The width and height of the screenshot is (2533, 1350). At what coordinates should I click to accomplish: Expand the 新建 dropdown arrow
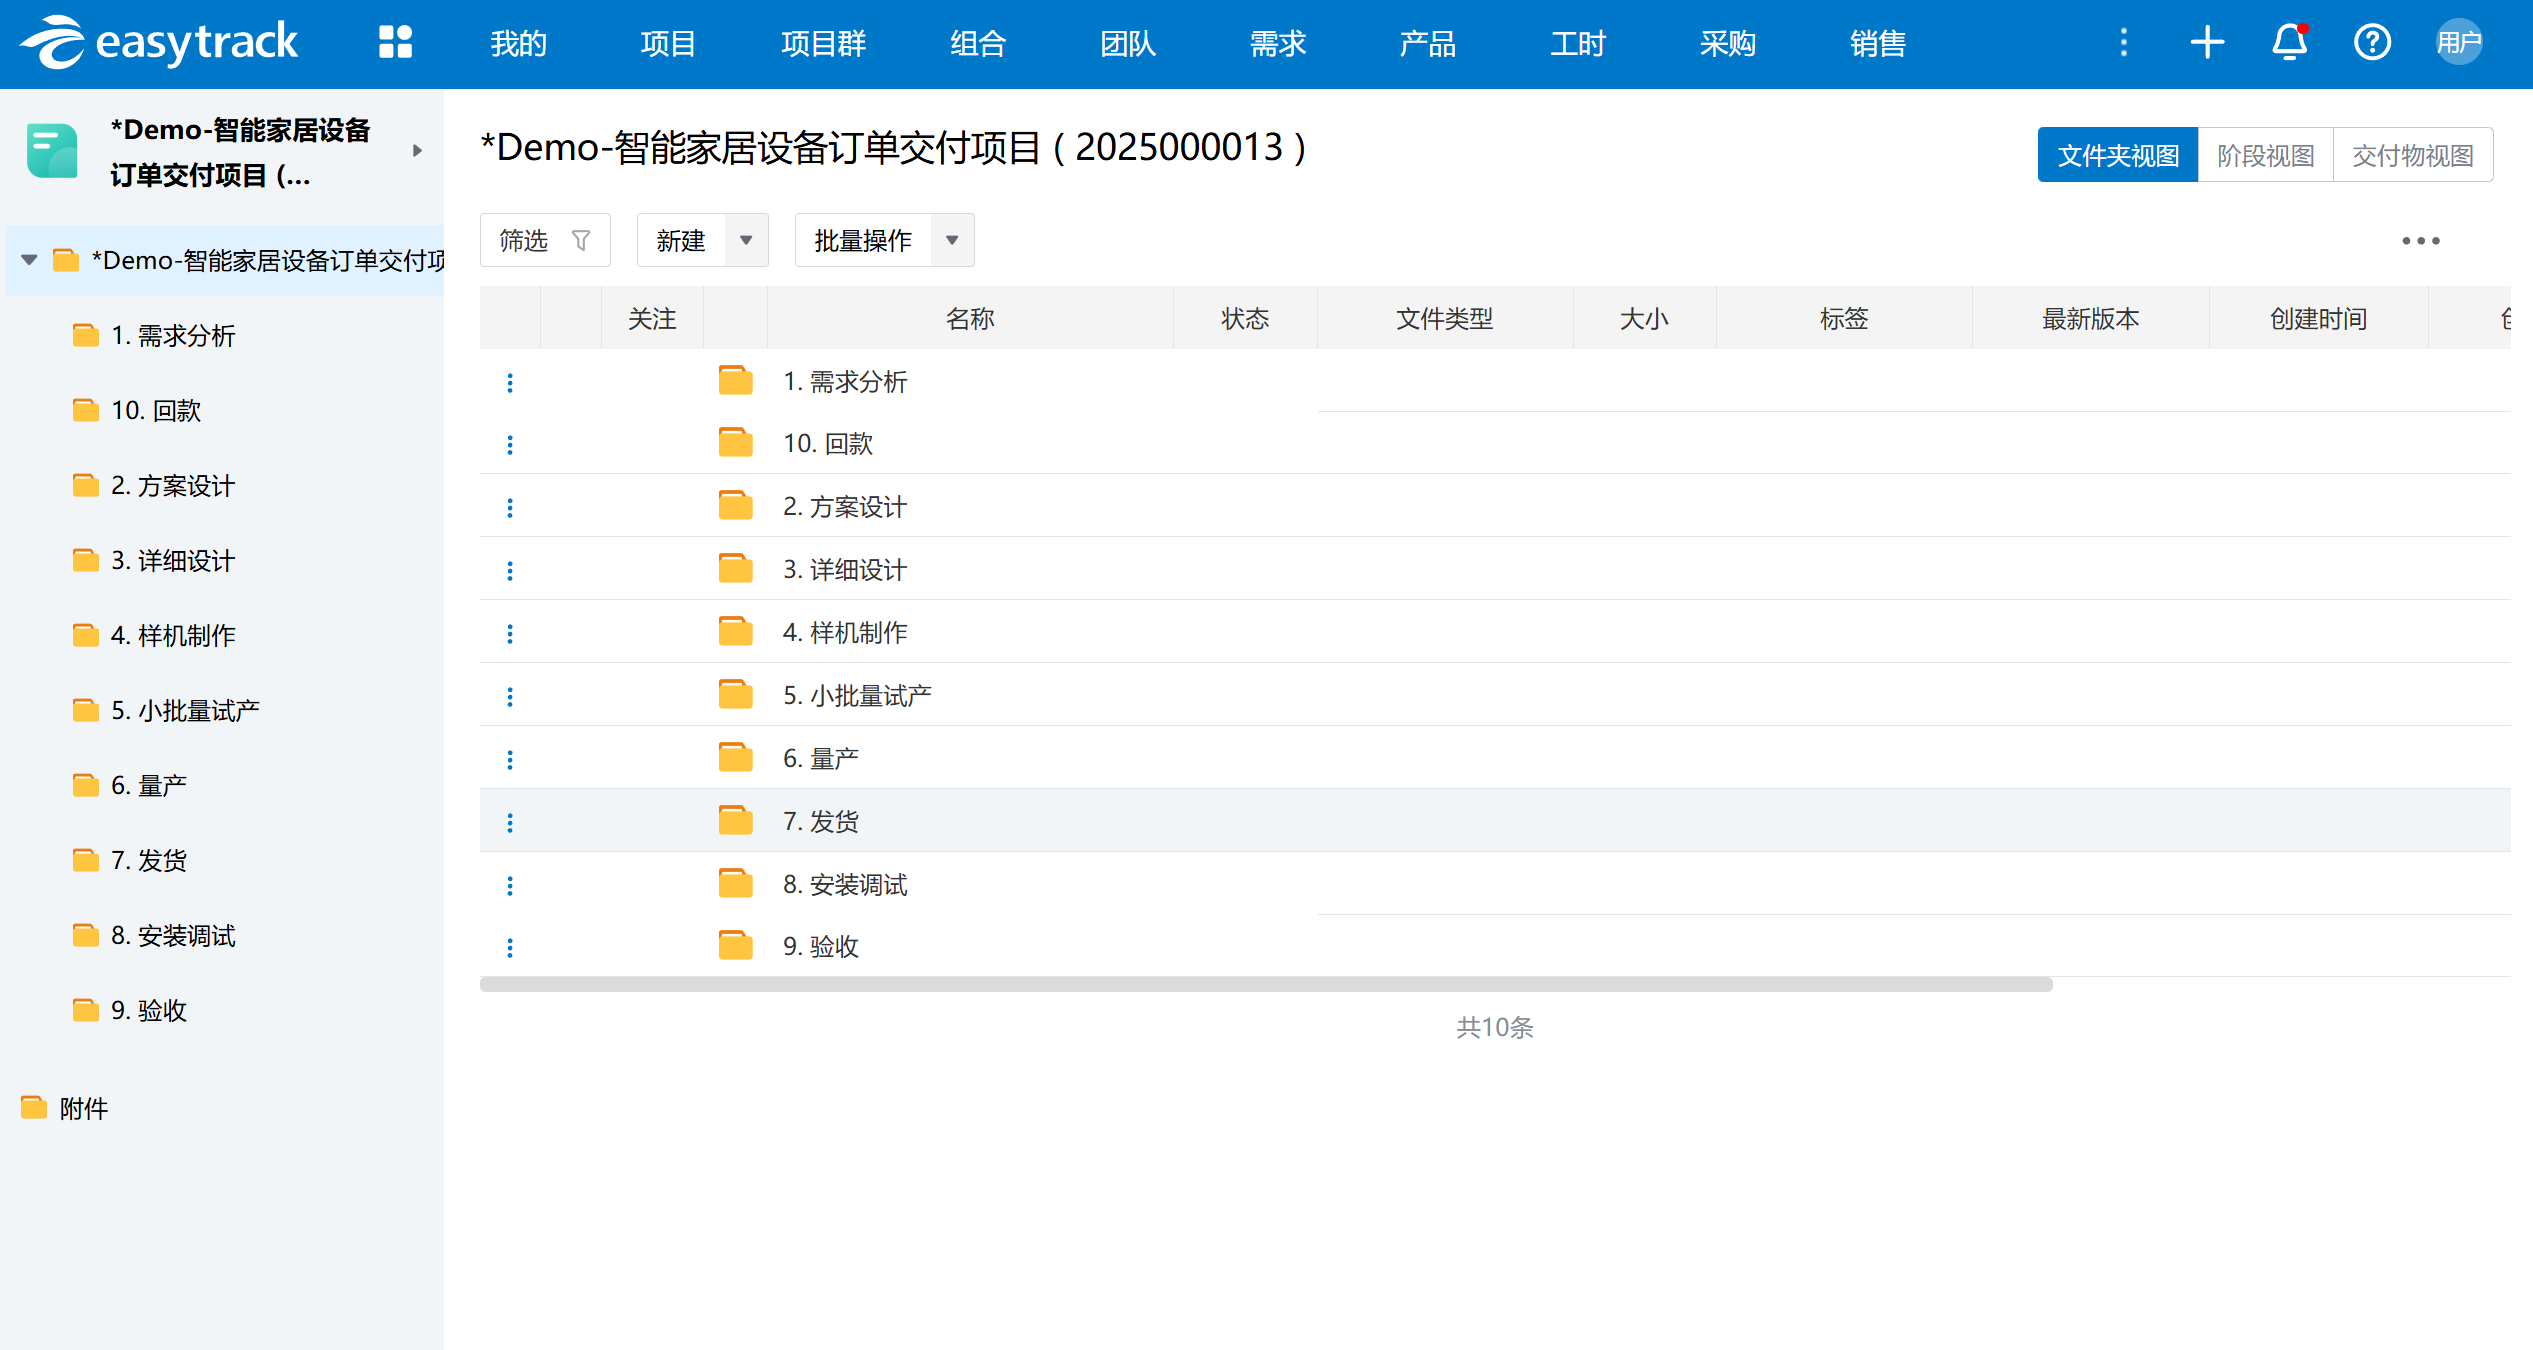coord(746,241)
